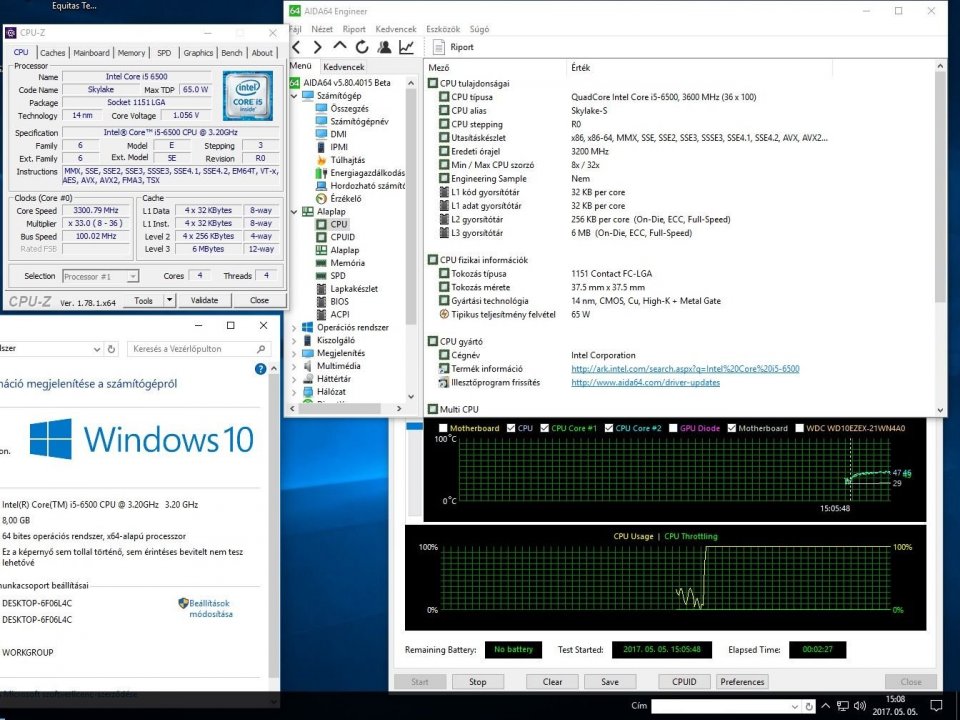This screenshot has height=720, width=960.
Task: Toggle WDC WD10EZEX checkbox
Action: (x=799, y=428)
